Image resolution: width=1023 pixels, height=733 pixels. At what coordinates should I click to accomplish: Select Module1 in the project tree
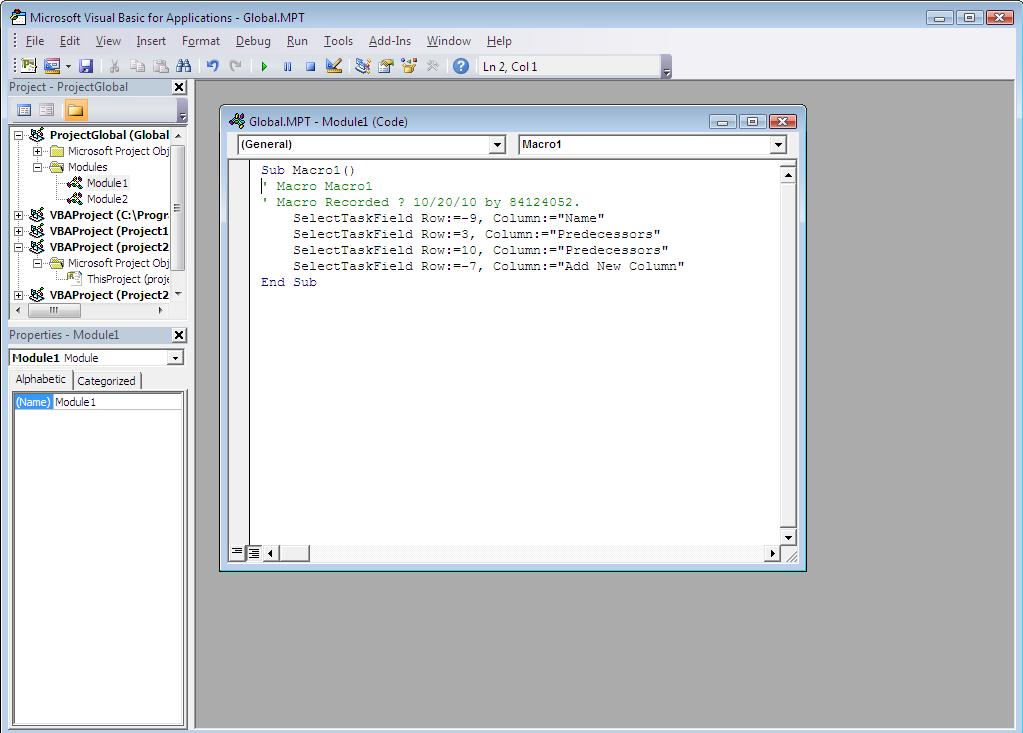tap(108, 183)
